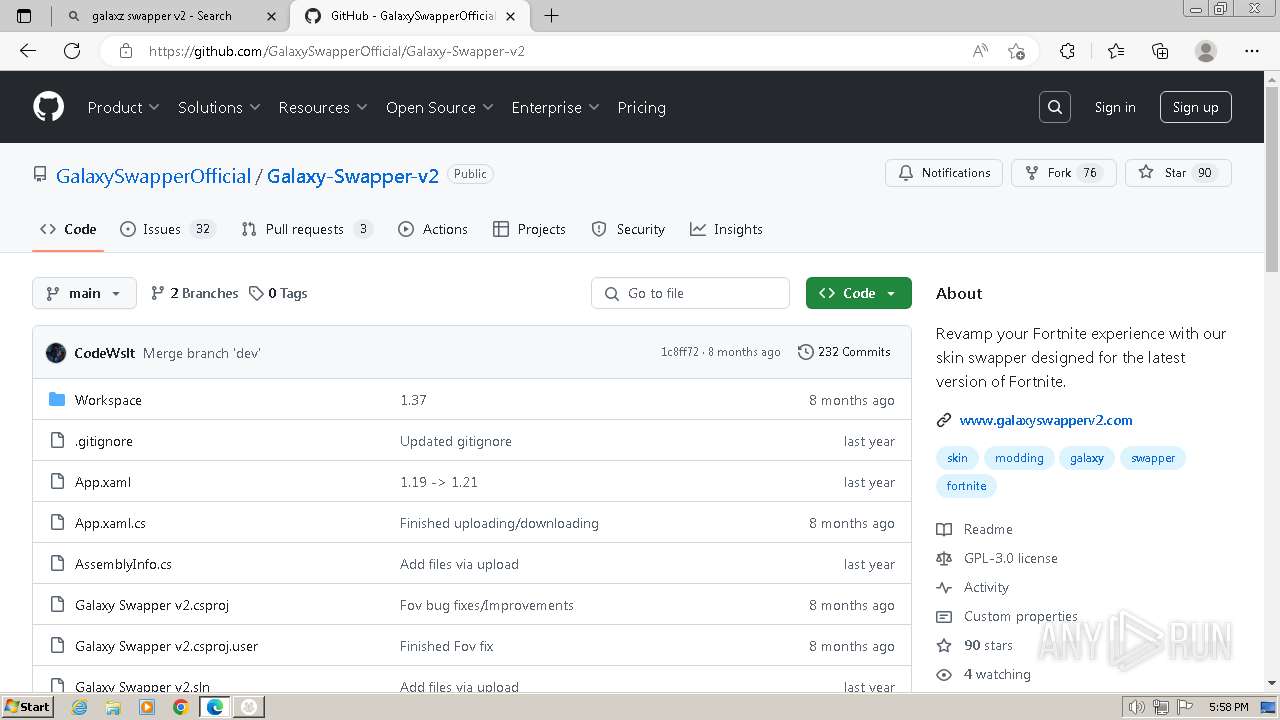This screenshot has width=1280, height=720.
Task: Open 232 Commits history link
Action: (x=844, y=352)
